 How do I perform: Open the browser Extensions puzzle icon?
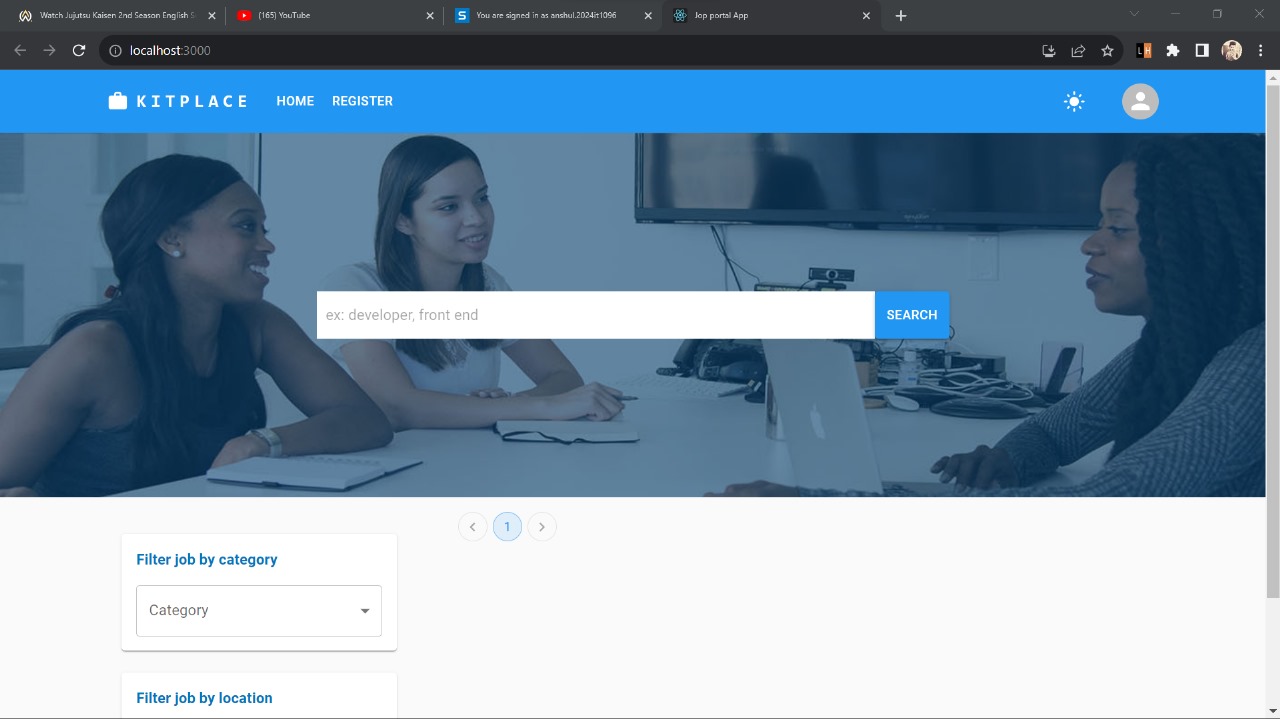[x=1173, y=51]
